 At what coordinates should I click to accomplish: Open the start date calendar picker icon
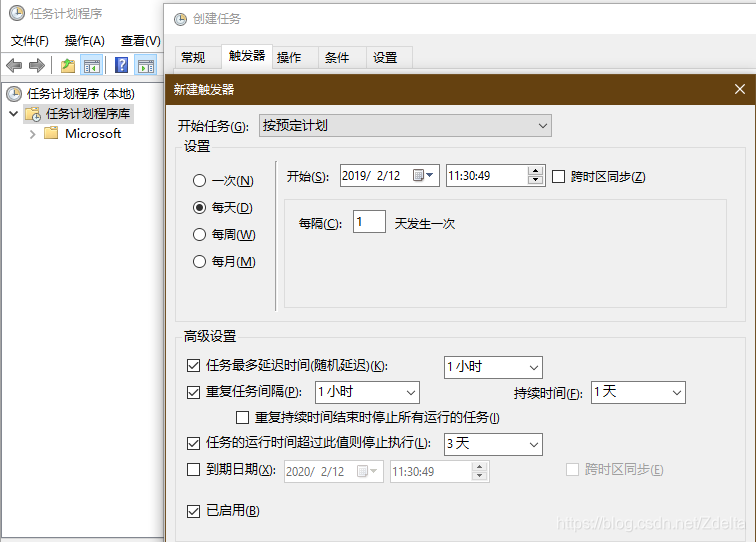[423, 176]
